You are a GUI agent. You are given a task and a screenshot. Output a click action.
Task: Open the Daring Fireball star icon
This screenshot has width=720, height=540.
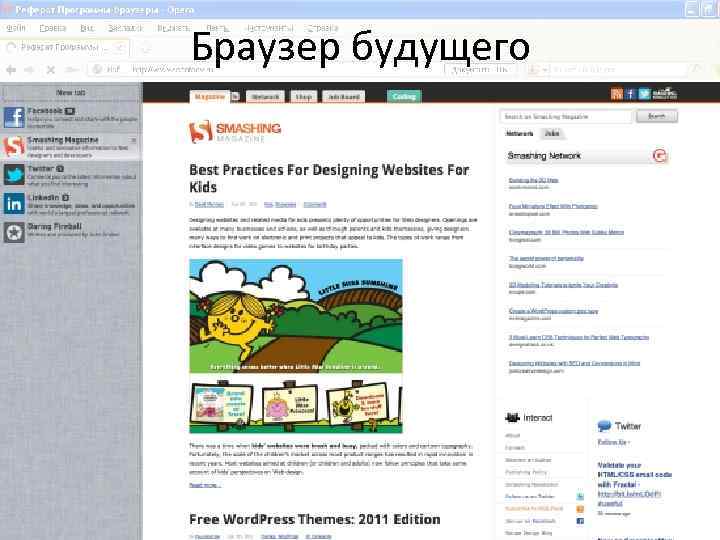(x=14, y=232)
